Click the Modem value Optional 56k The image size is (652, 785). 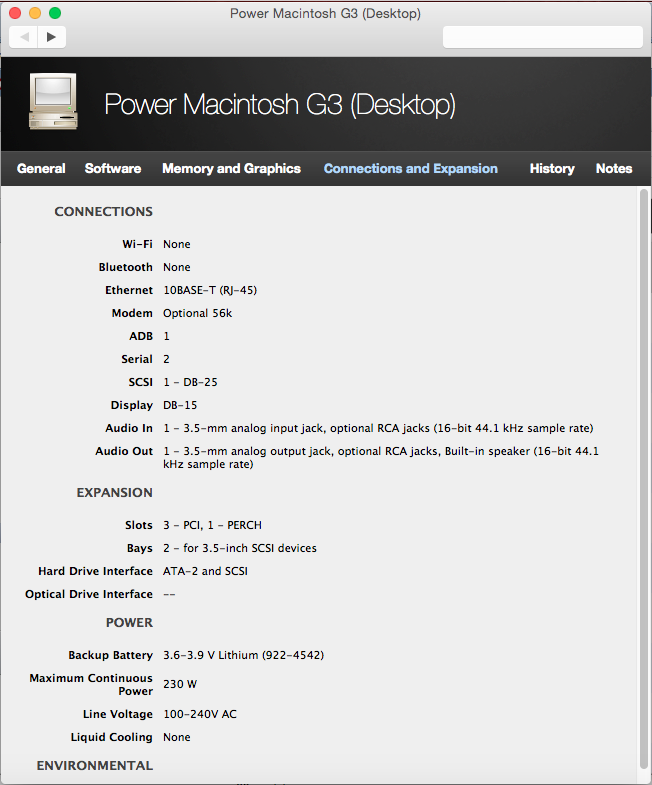coord(198,313)
